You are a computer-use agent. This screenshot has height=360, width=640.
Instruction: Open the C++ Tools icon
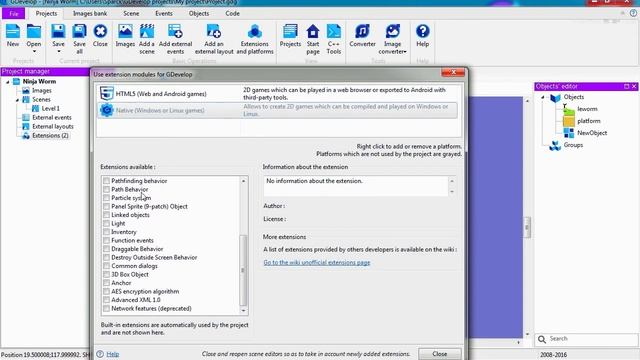click(333, 32)
